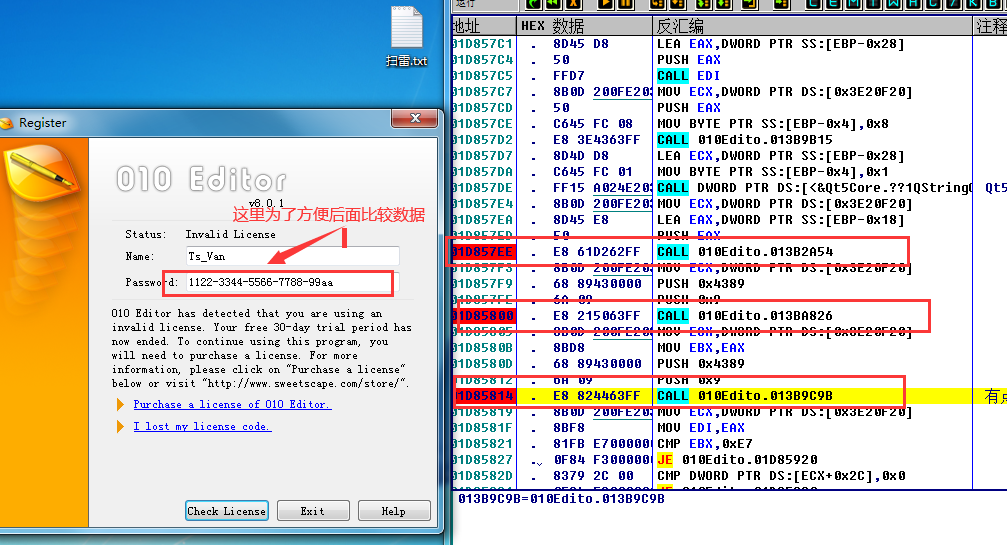Click the 地址 column header
The height and width of the screenshot is (545, 1007).
pyautogui.click(x=483, y=26)
